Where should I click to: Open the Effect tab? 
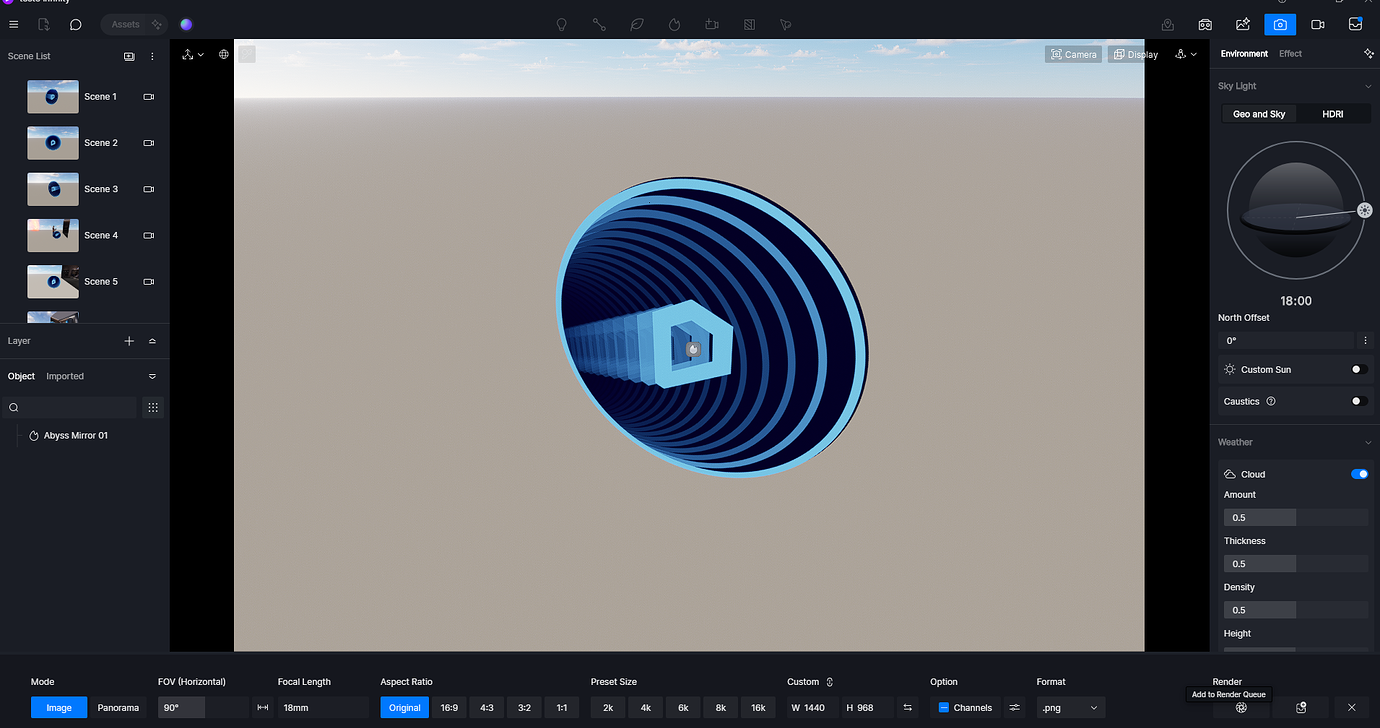pyautogui.click(x=1290, y=54)
